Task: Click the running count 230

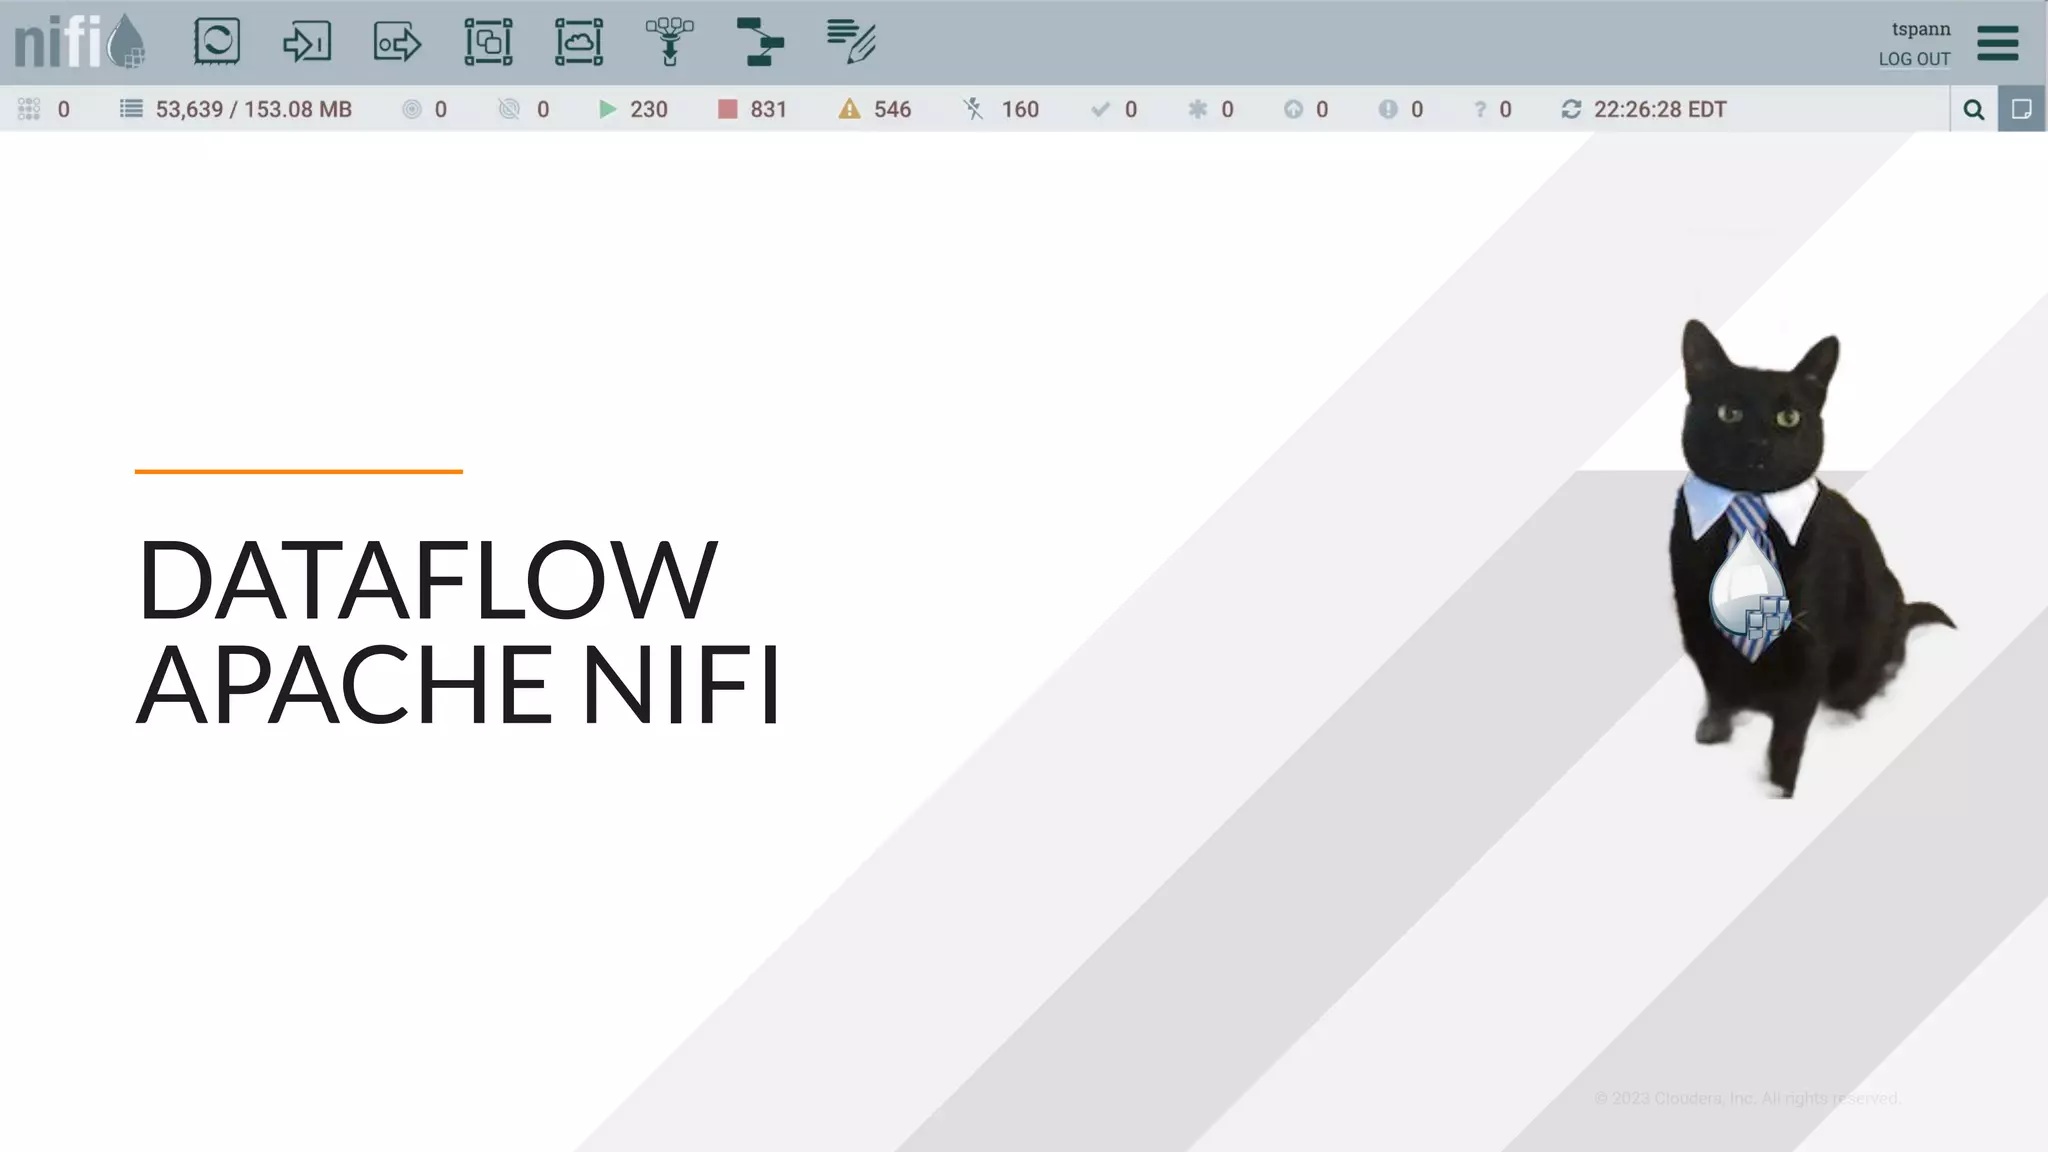Action: coord(649,109)
